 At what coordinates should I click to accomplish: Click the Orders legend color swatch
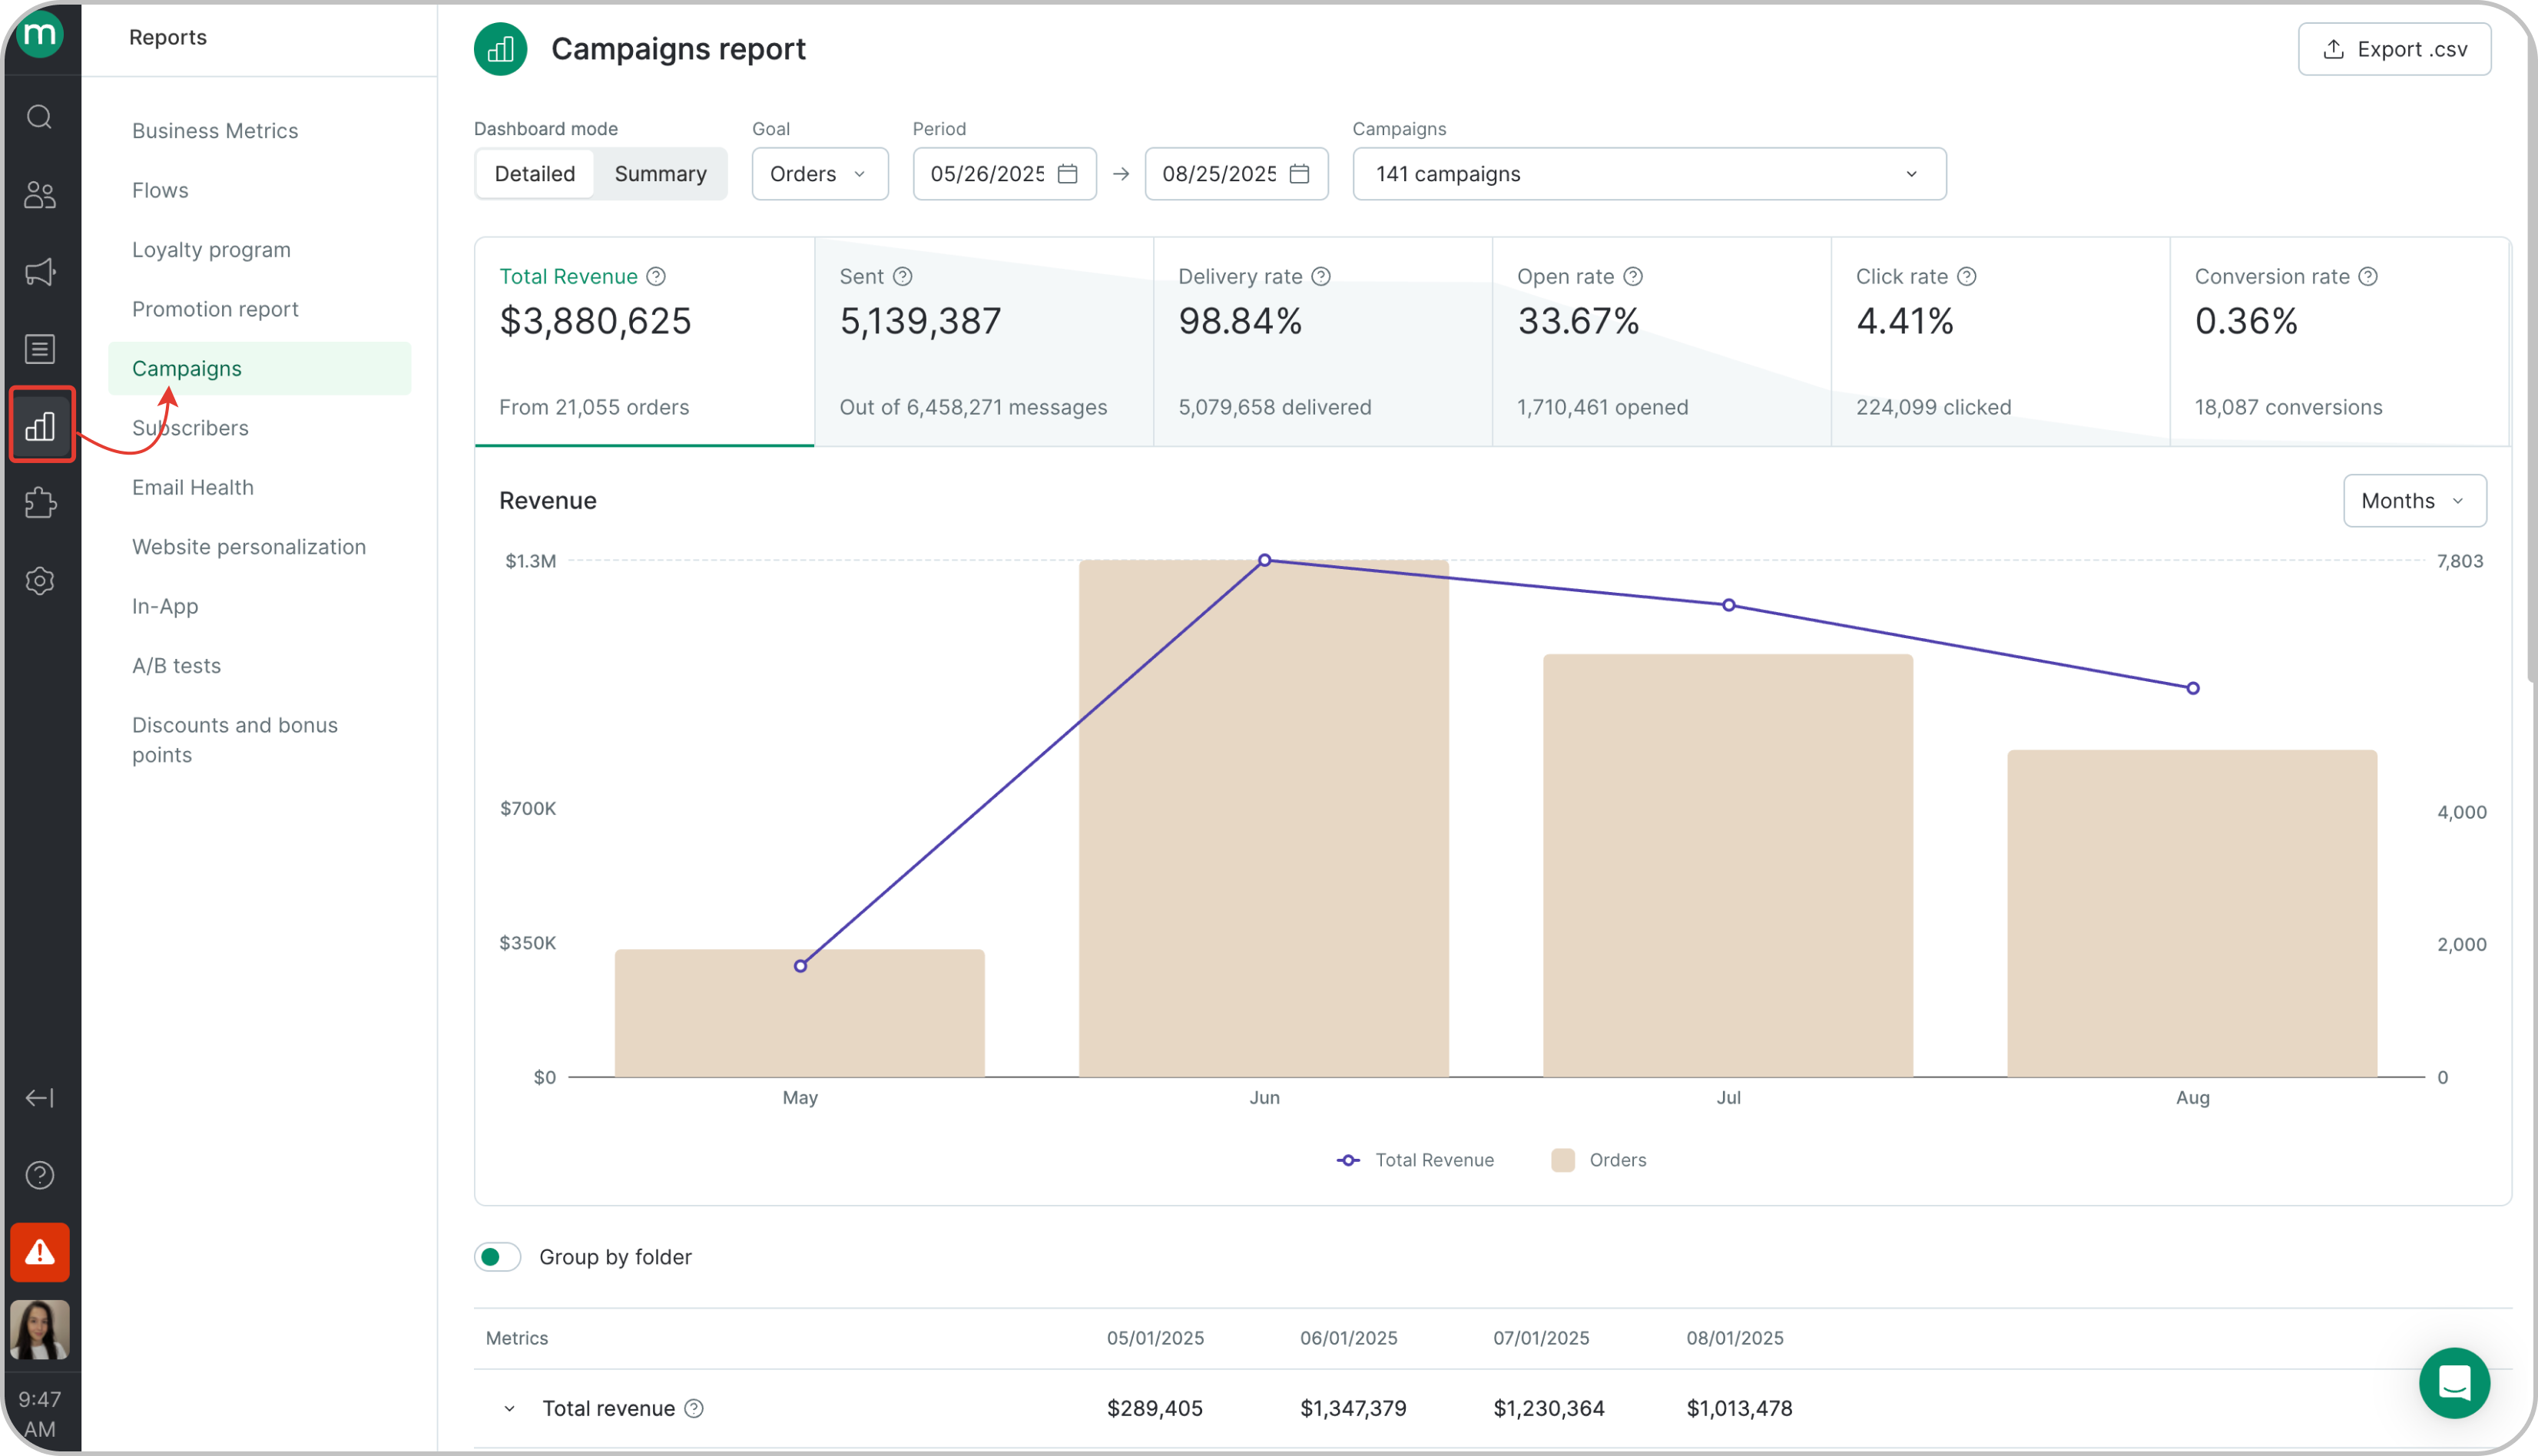click(x=1563, y=1160)
